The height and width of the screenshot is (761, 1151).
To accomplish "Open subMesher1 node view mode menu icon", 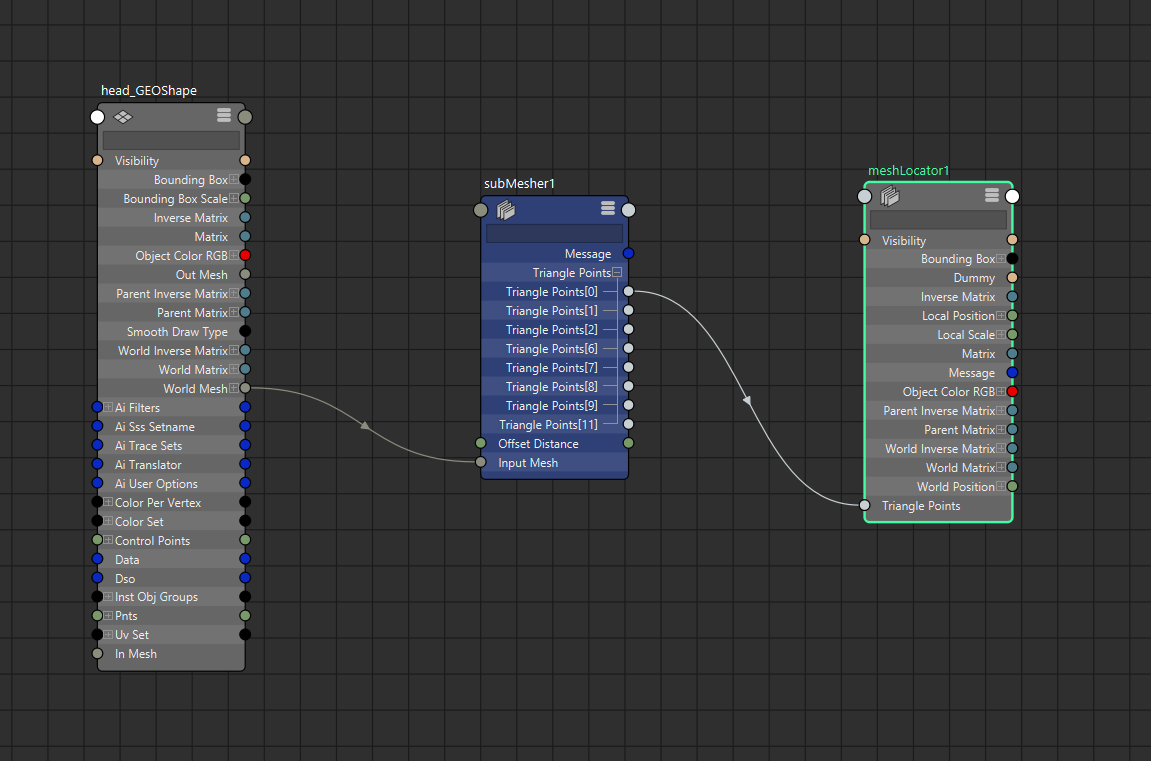I will point(608,208).
